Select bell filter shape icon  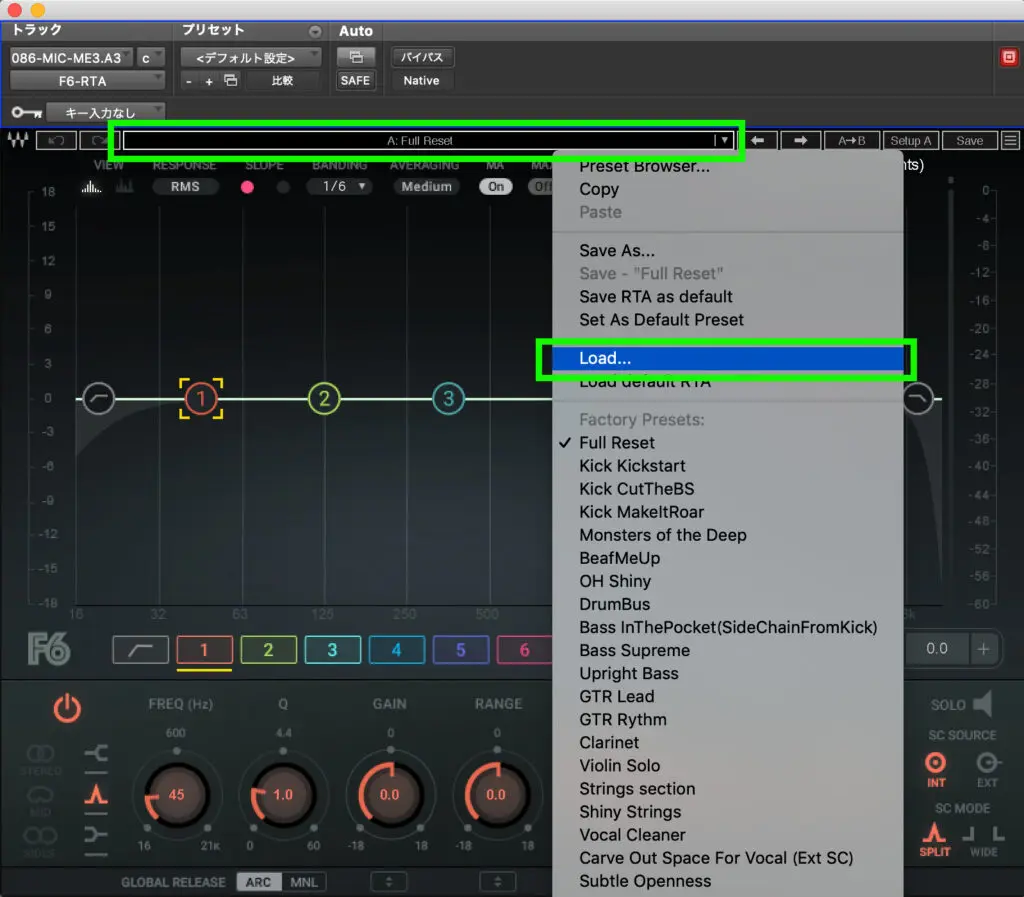click(x=96, y=795)
